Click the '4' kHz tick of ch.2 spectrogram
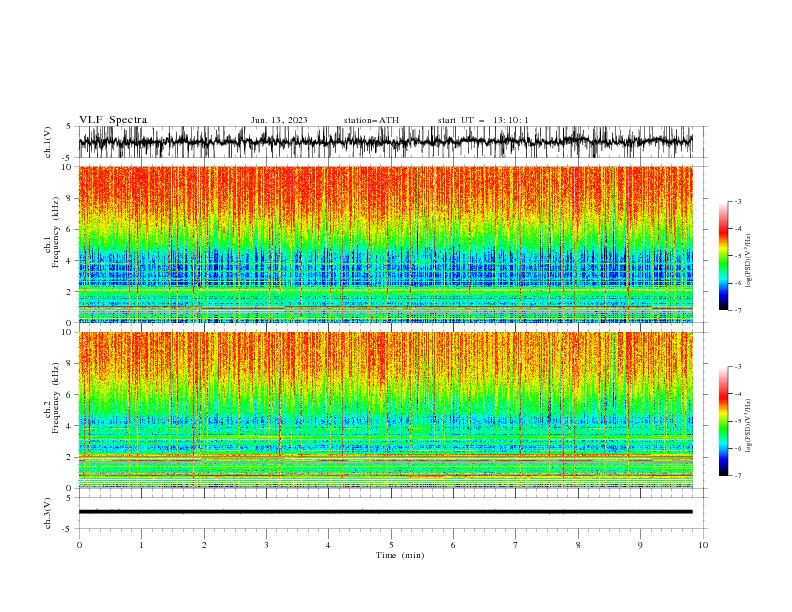Viewport: 792px width, 612px height. [69, 426]
